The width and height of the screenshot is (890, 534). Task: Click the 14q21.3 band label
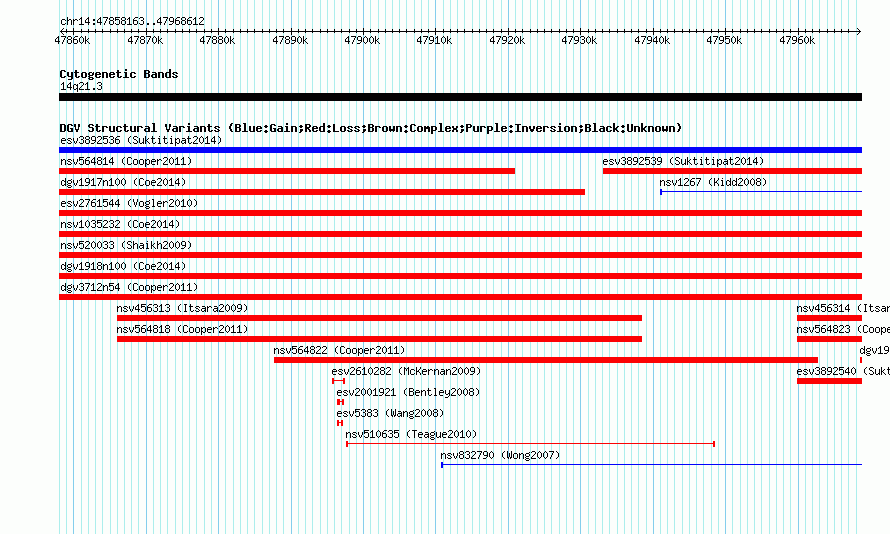pos(81,86)
